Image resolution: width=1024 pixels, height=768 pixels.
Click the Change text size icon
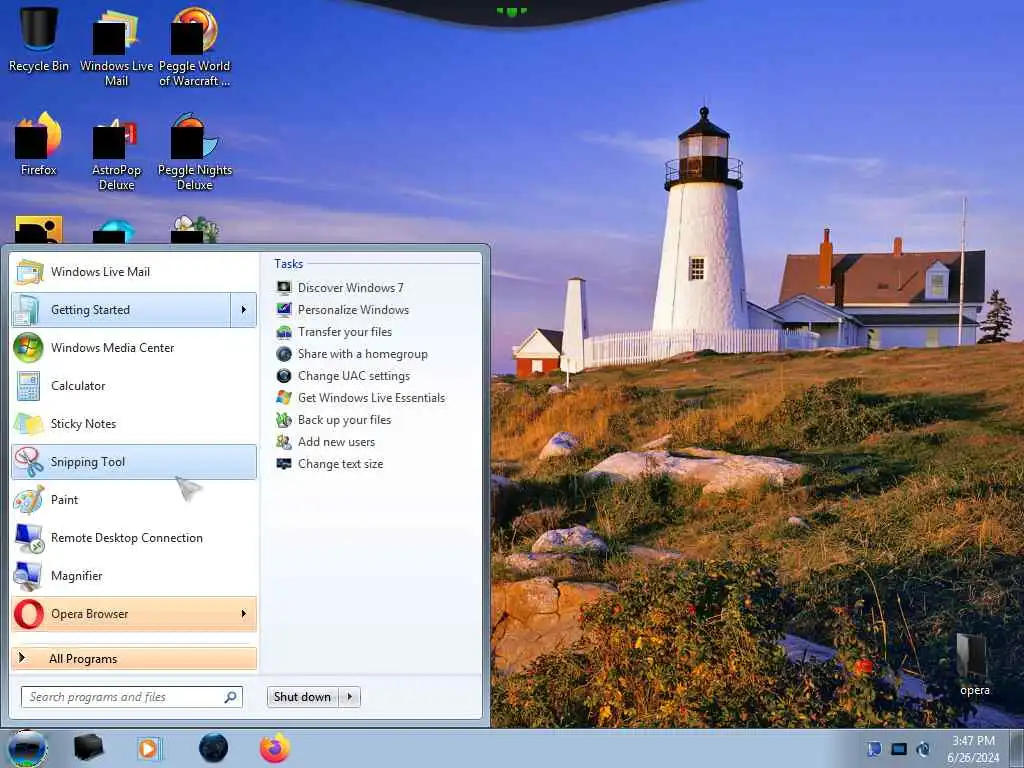pyautogui.click(x=283, y=464)
